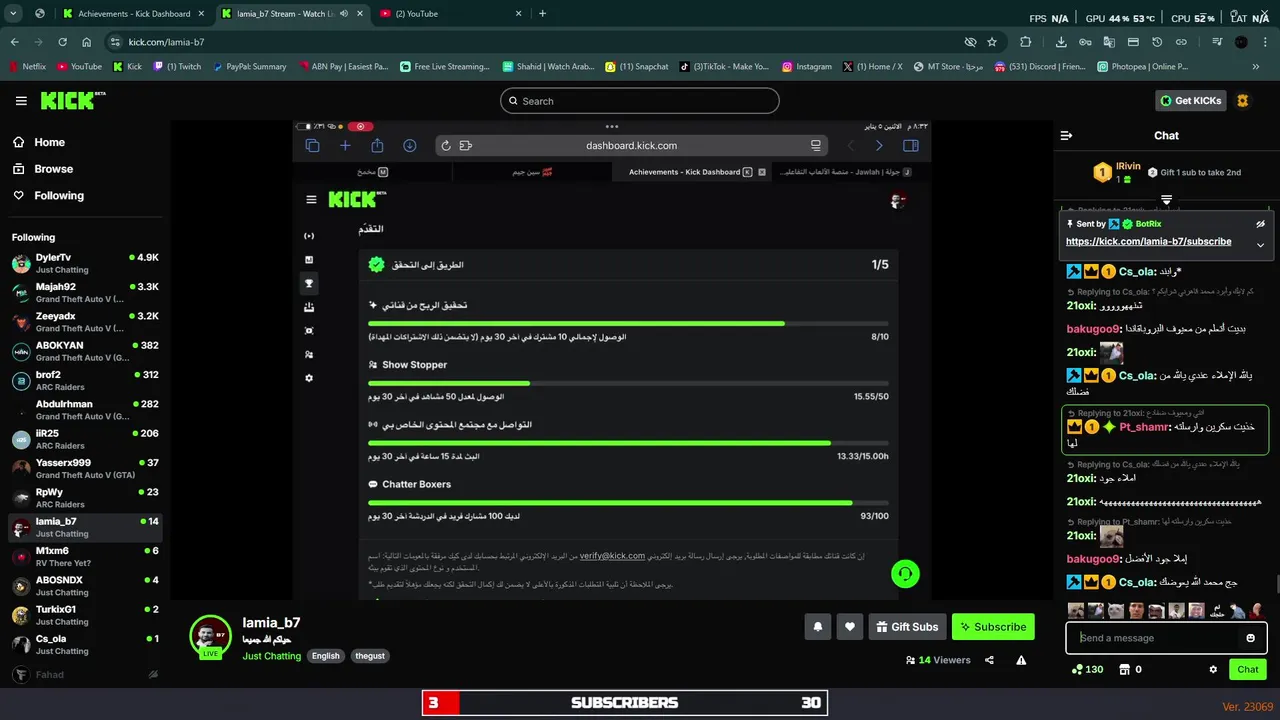Click the green Chat send button
This screenshot has height=720, width=1280.
point(1248,669)
